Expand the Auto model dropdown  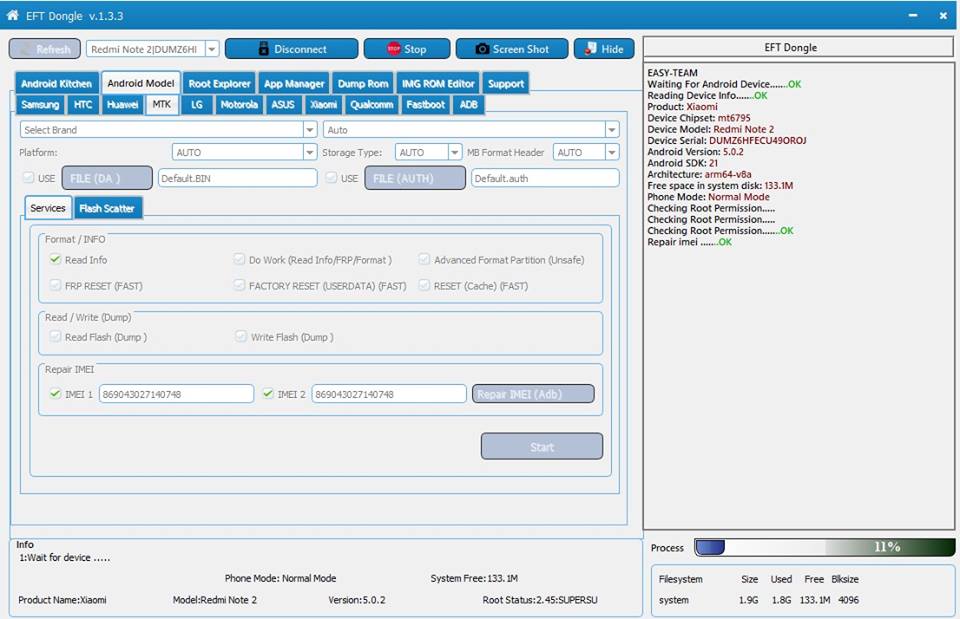[x=612, y=130]
